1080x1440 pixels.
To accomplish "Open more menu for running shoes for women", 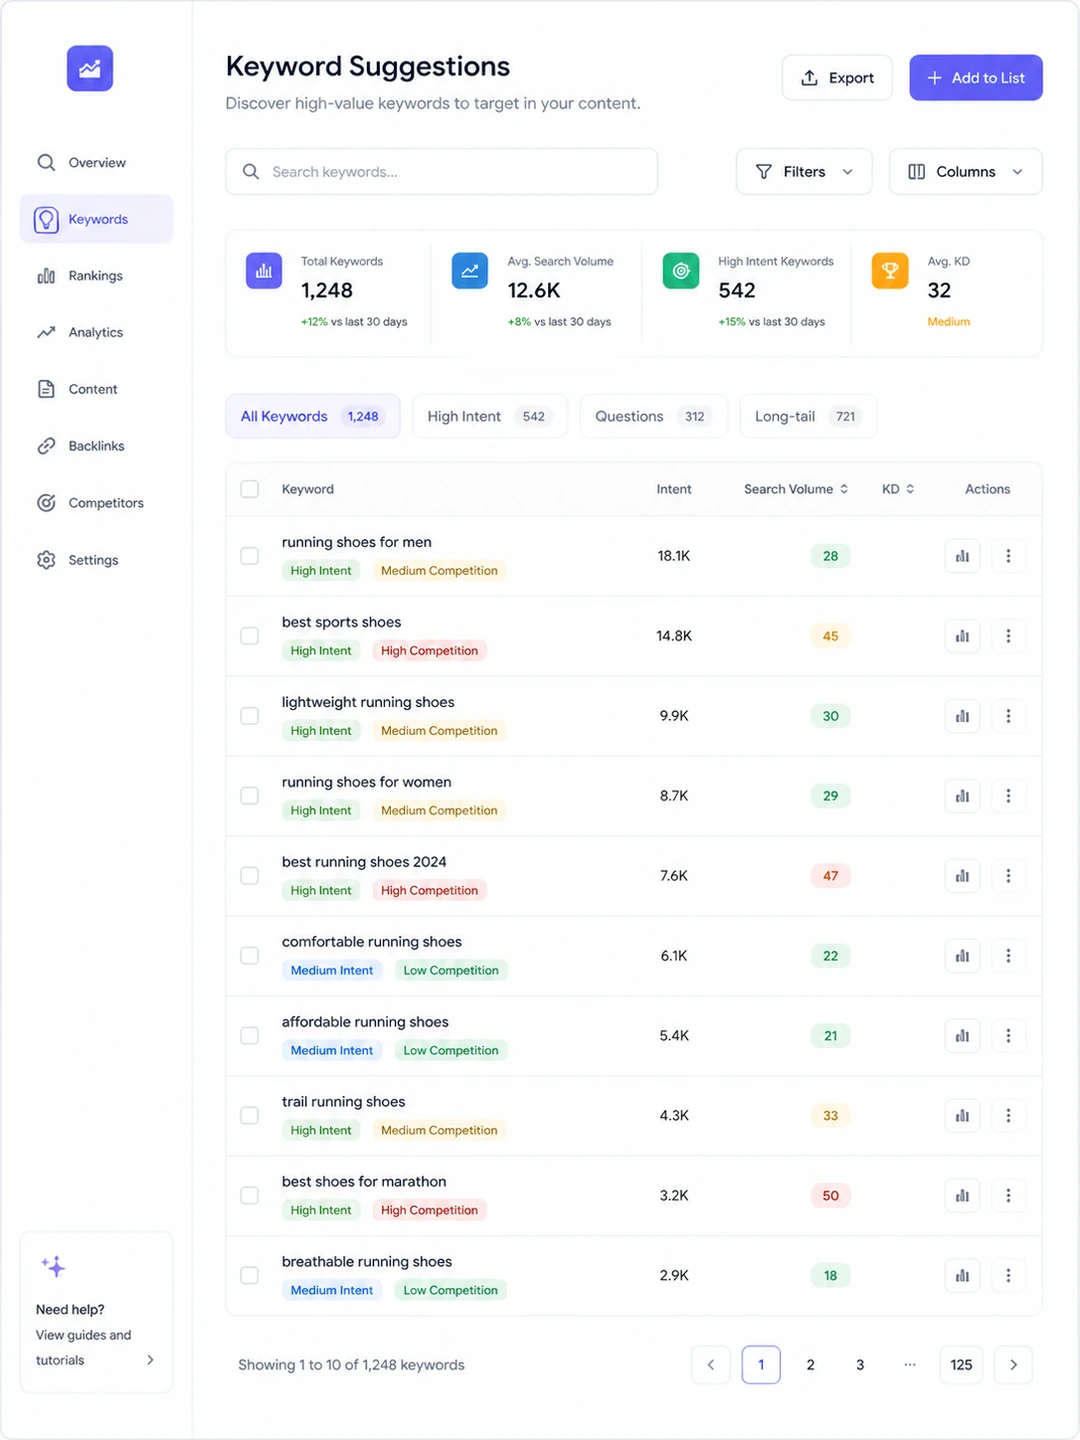I will point(1008,796).
